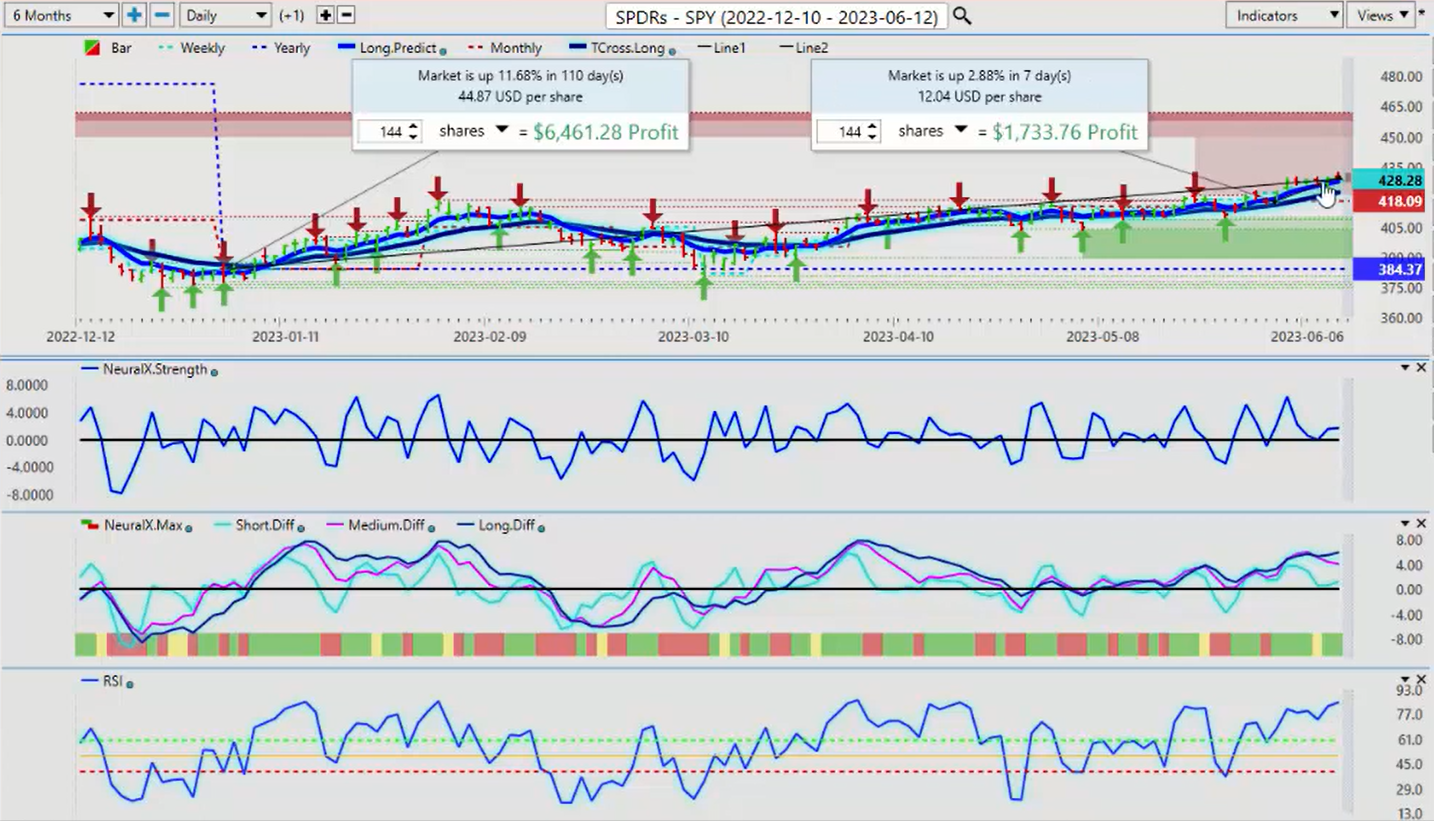This screenshot has width=1434, height=821.
Task: Click settings dot beside RSI label
Action: click(x=130, y=684)
